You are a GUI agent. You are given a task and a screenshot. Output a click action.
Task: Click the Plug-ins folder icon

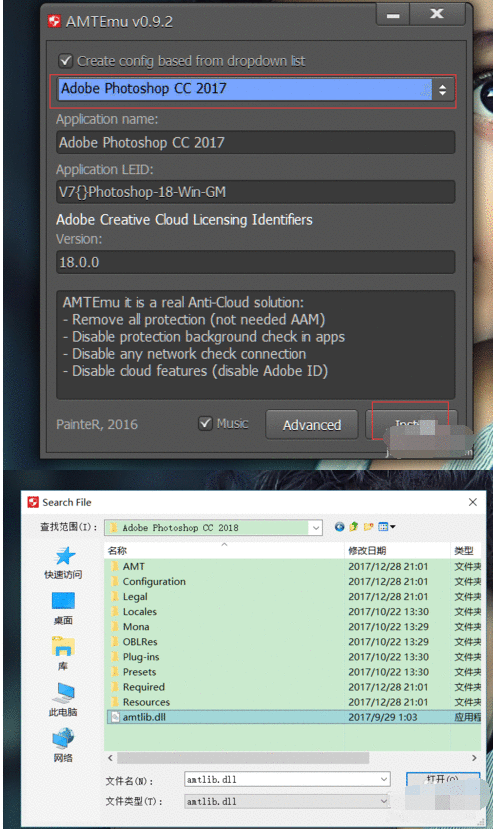tap(115, 657)
